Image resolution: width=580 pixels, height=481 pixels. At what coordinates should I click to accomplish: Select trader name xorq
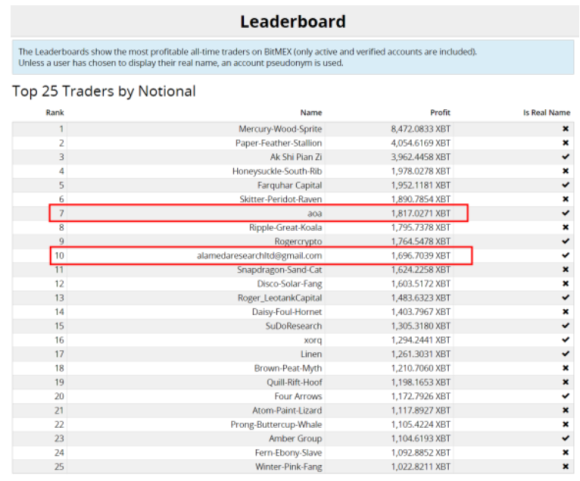[x=313, y=340]
